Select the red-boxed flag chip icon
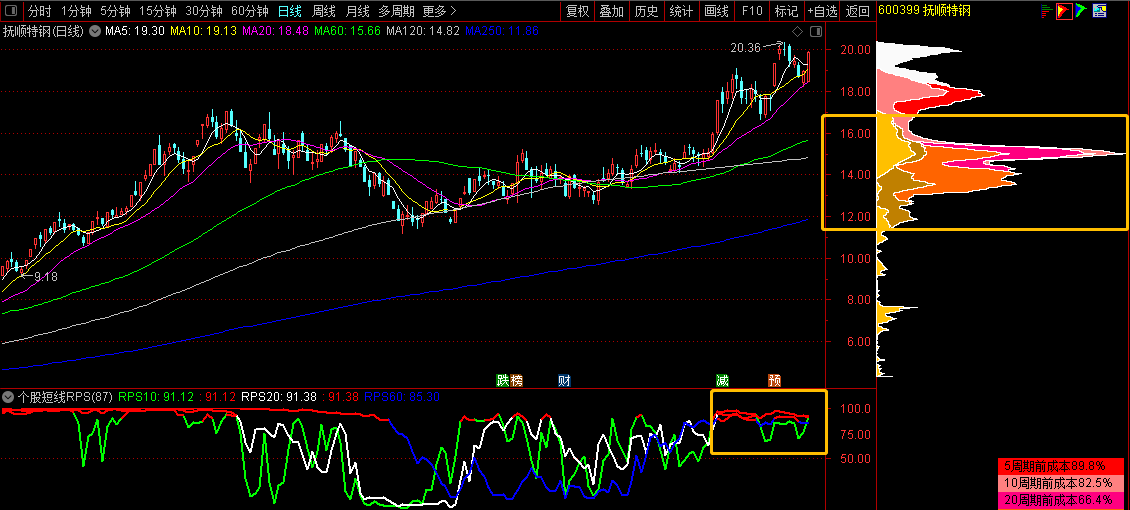1130x510 pixels. [1065, 11]
